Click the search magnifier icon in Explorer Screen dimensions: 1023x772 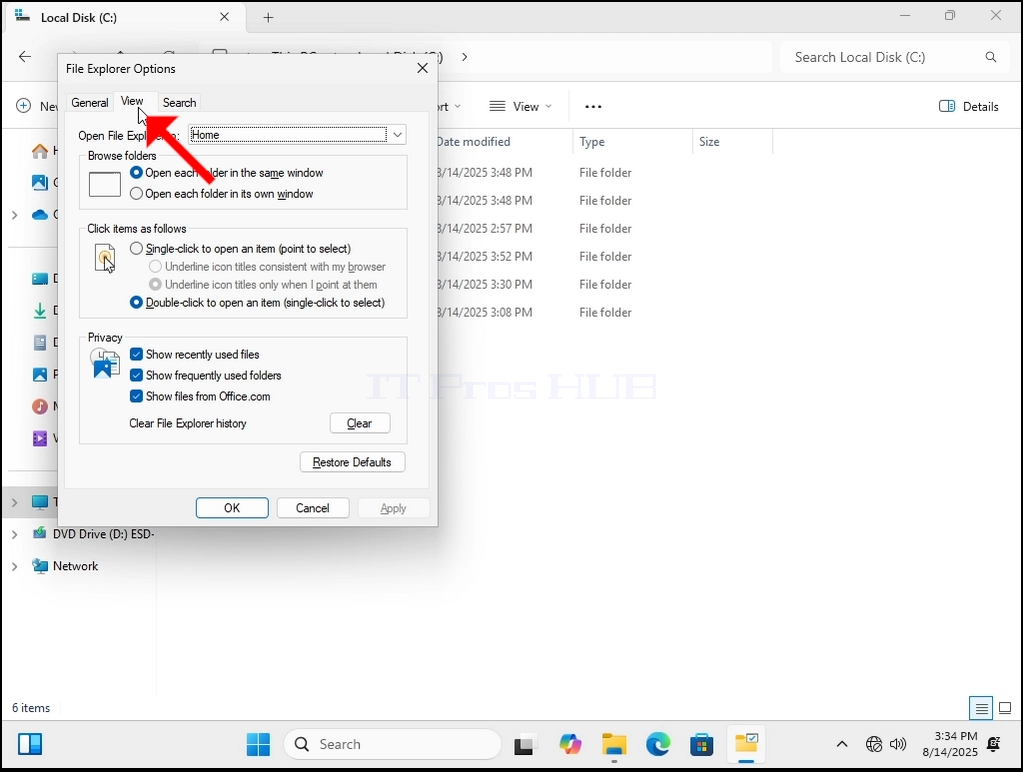(x=990, y=57)
